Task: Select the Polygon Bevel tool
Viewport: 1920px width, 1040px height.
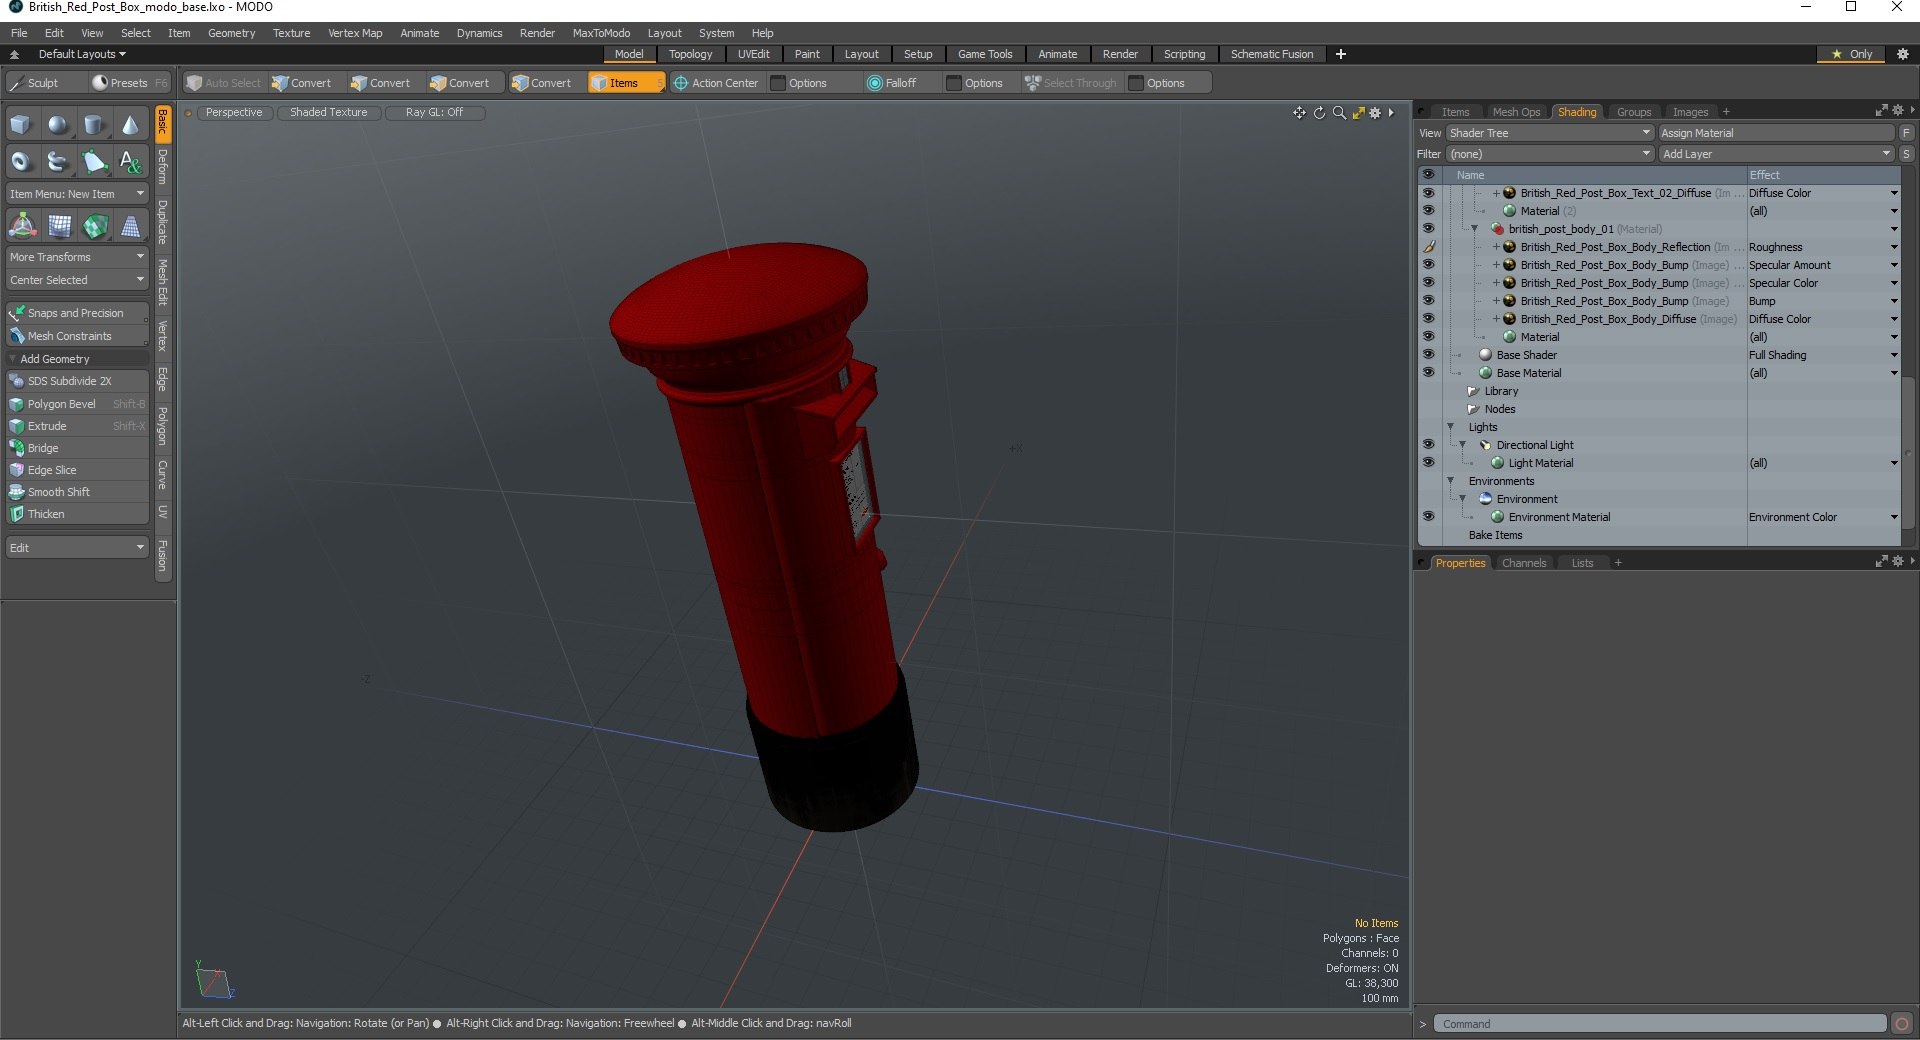Action: click(77, 404)
